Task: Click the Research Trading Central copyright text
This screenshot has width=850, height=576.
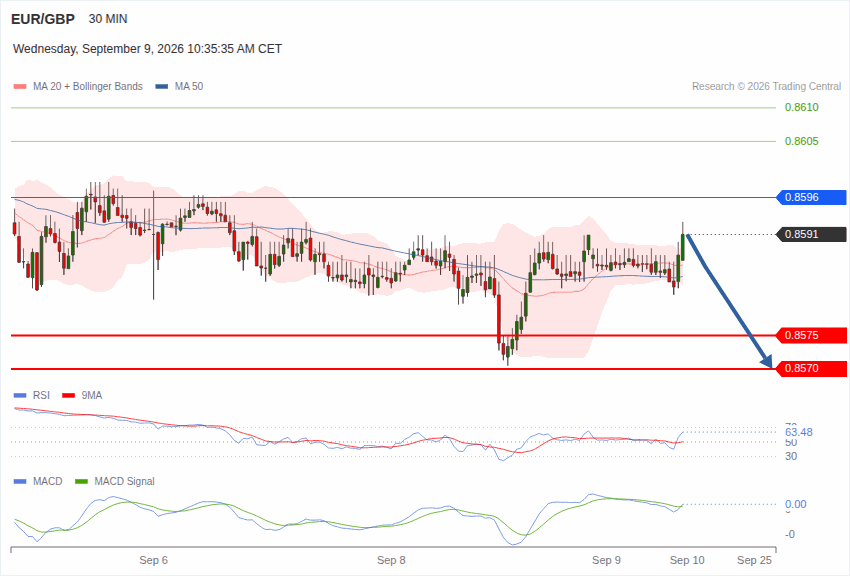Action: (x=766, y=87)
